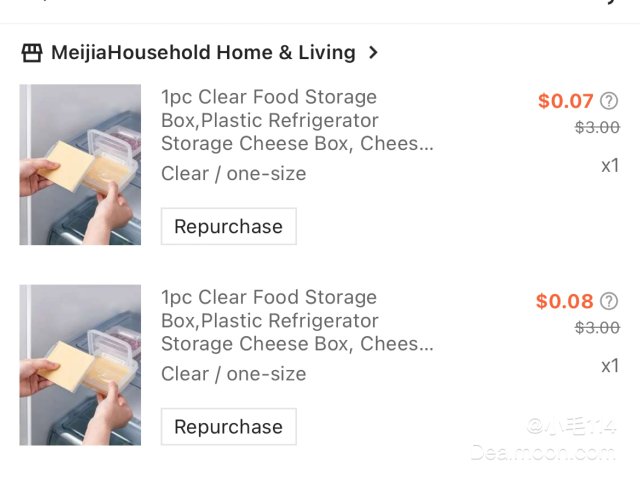Show price help next to $0.08
The width and height of the screenshot is (640, 480).
609,301
